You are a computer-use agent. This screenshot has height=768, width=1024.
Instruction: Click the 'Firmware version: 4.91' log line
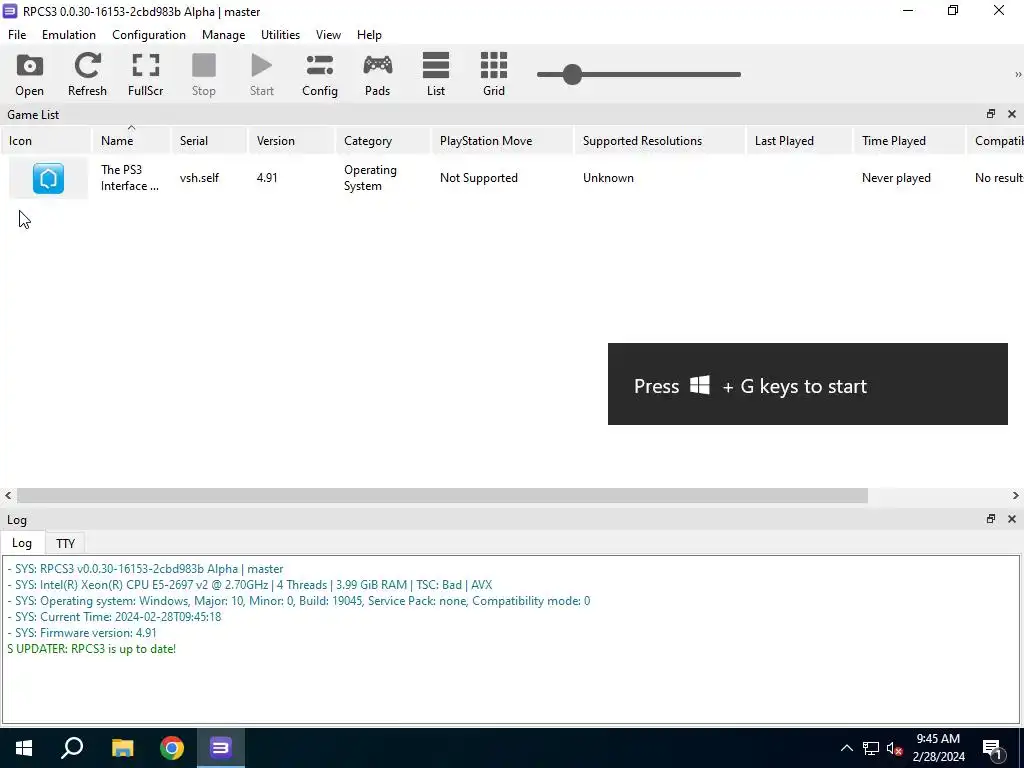tap(82, 633)
